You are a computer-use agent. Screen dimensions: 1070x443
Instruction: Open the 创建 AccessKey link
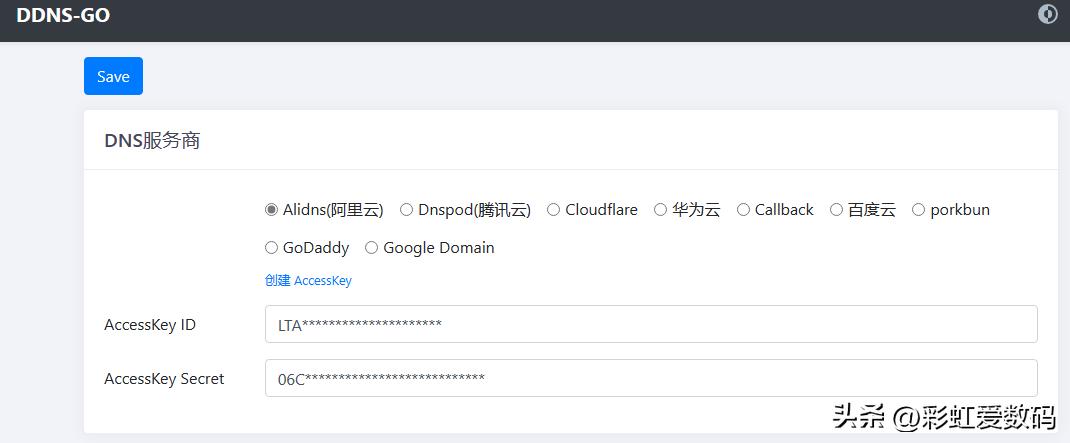[x=308, y=281]
